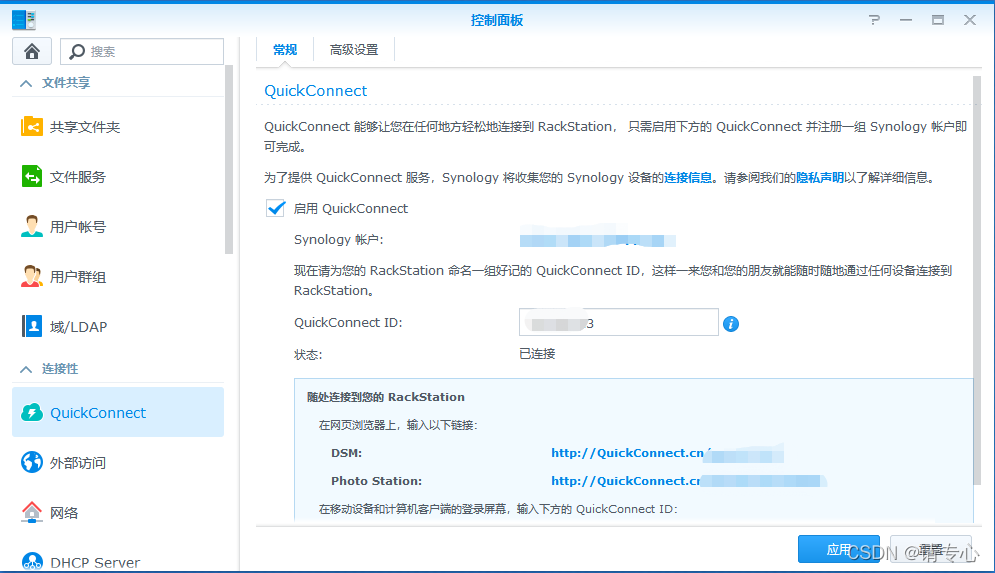Open 用户群组 in the sidebar
This screenshot has width=995, height=573.
[118, 276]
